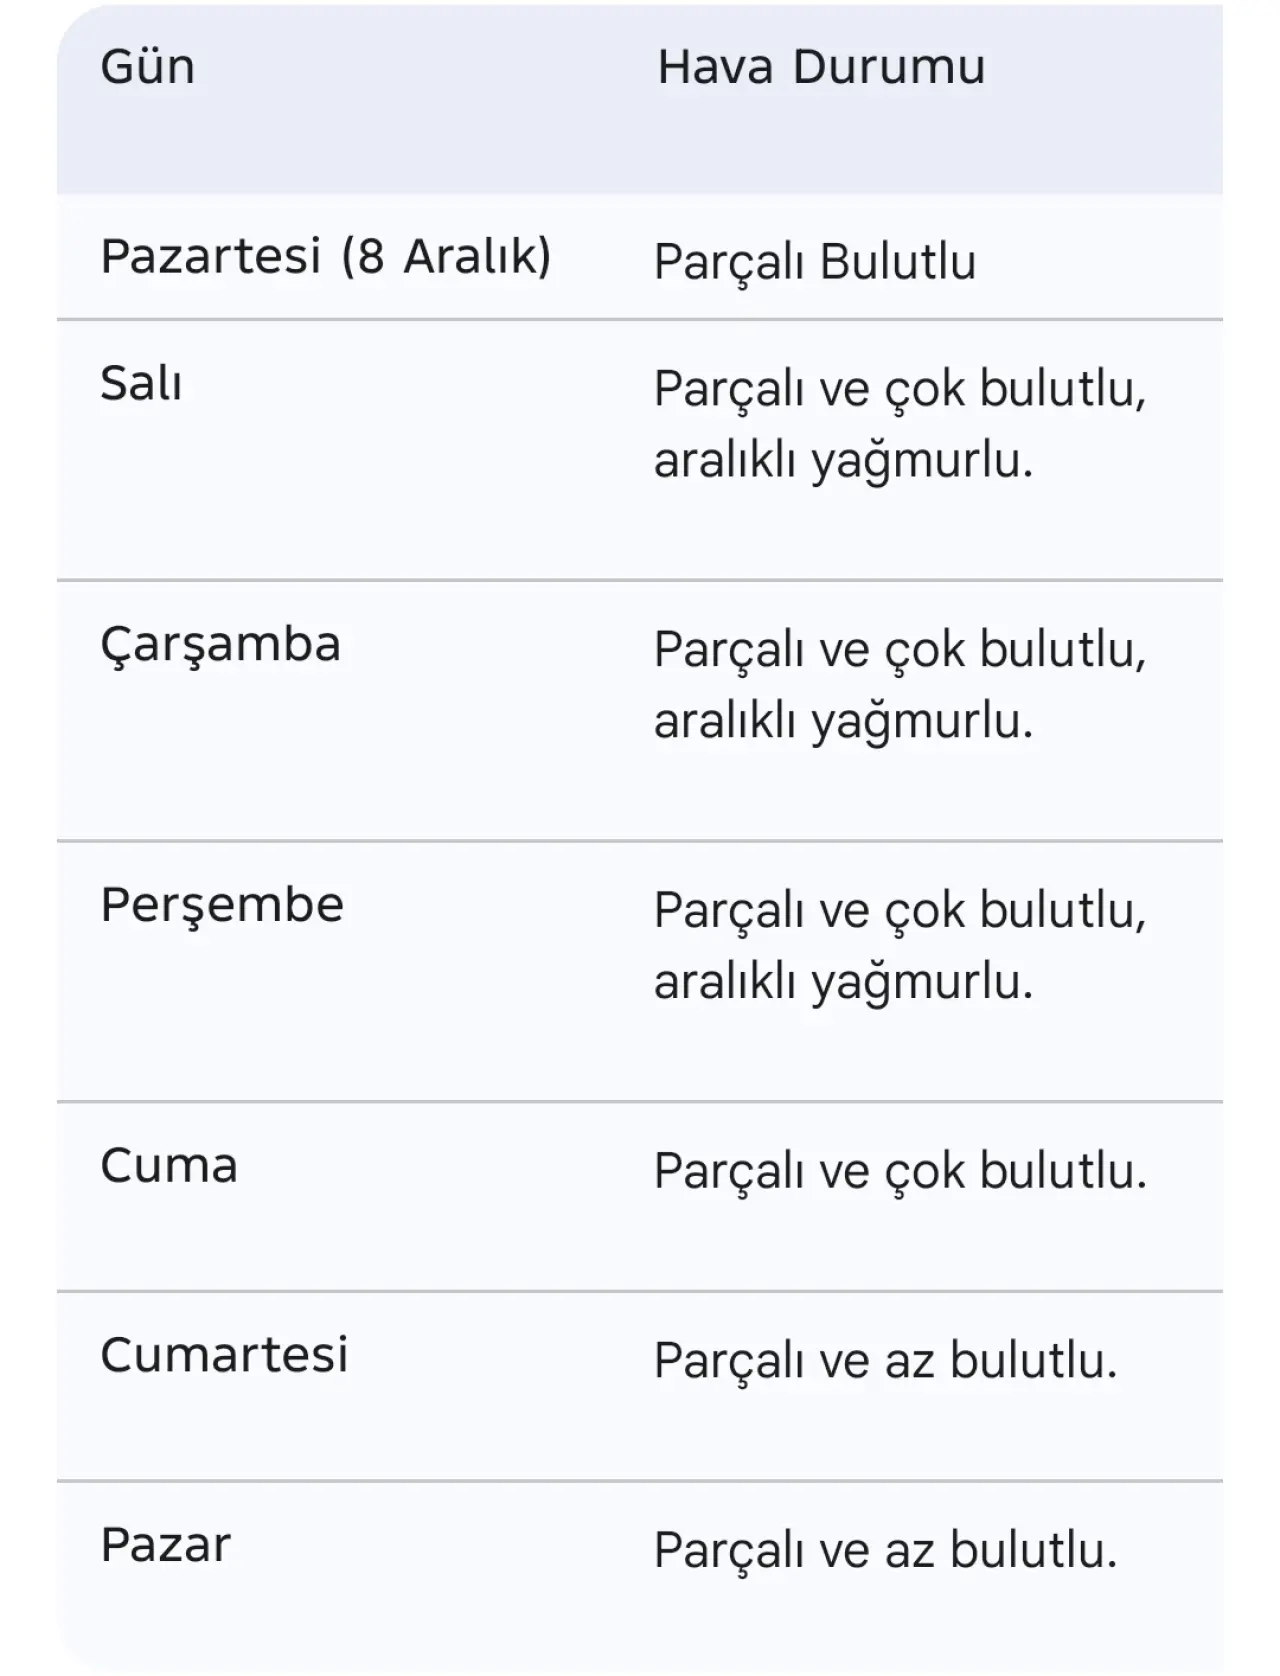Click the Hava Durumu column header
This screenshot has width=1280, height=1676.
click(x=821, y=68)
